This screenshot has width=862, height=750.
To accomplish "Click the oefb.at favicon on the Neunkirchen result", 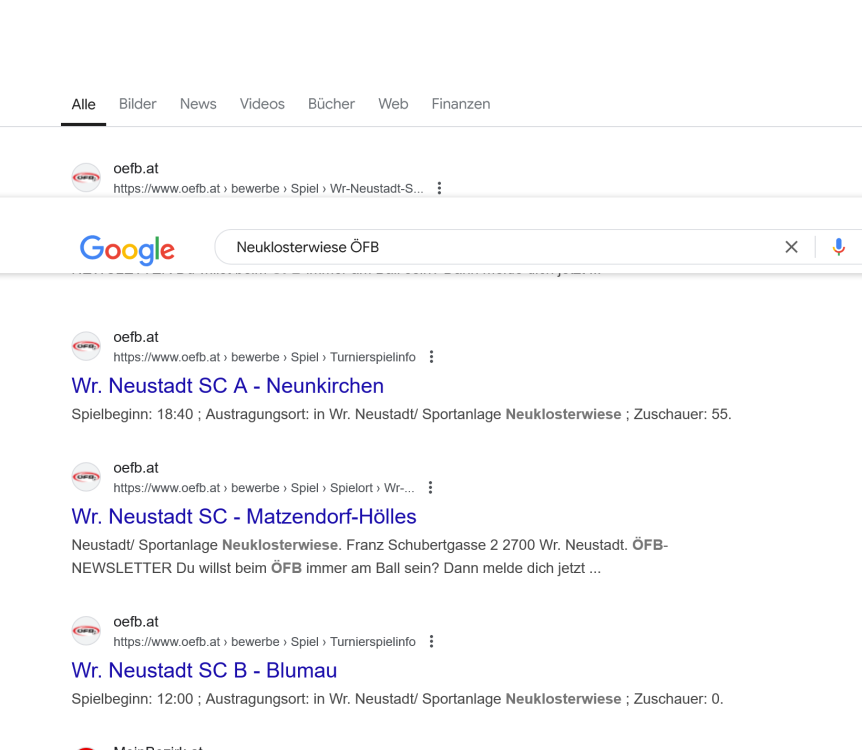I will click(86, 345).
